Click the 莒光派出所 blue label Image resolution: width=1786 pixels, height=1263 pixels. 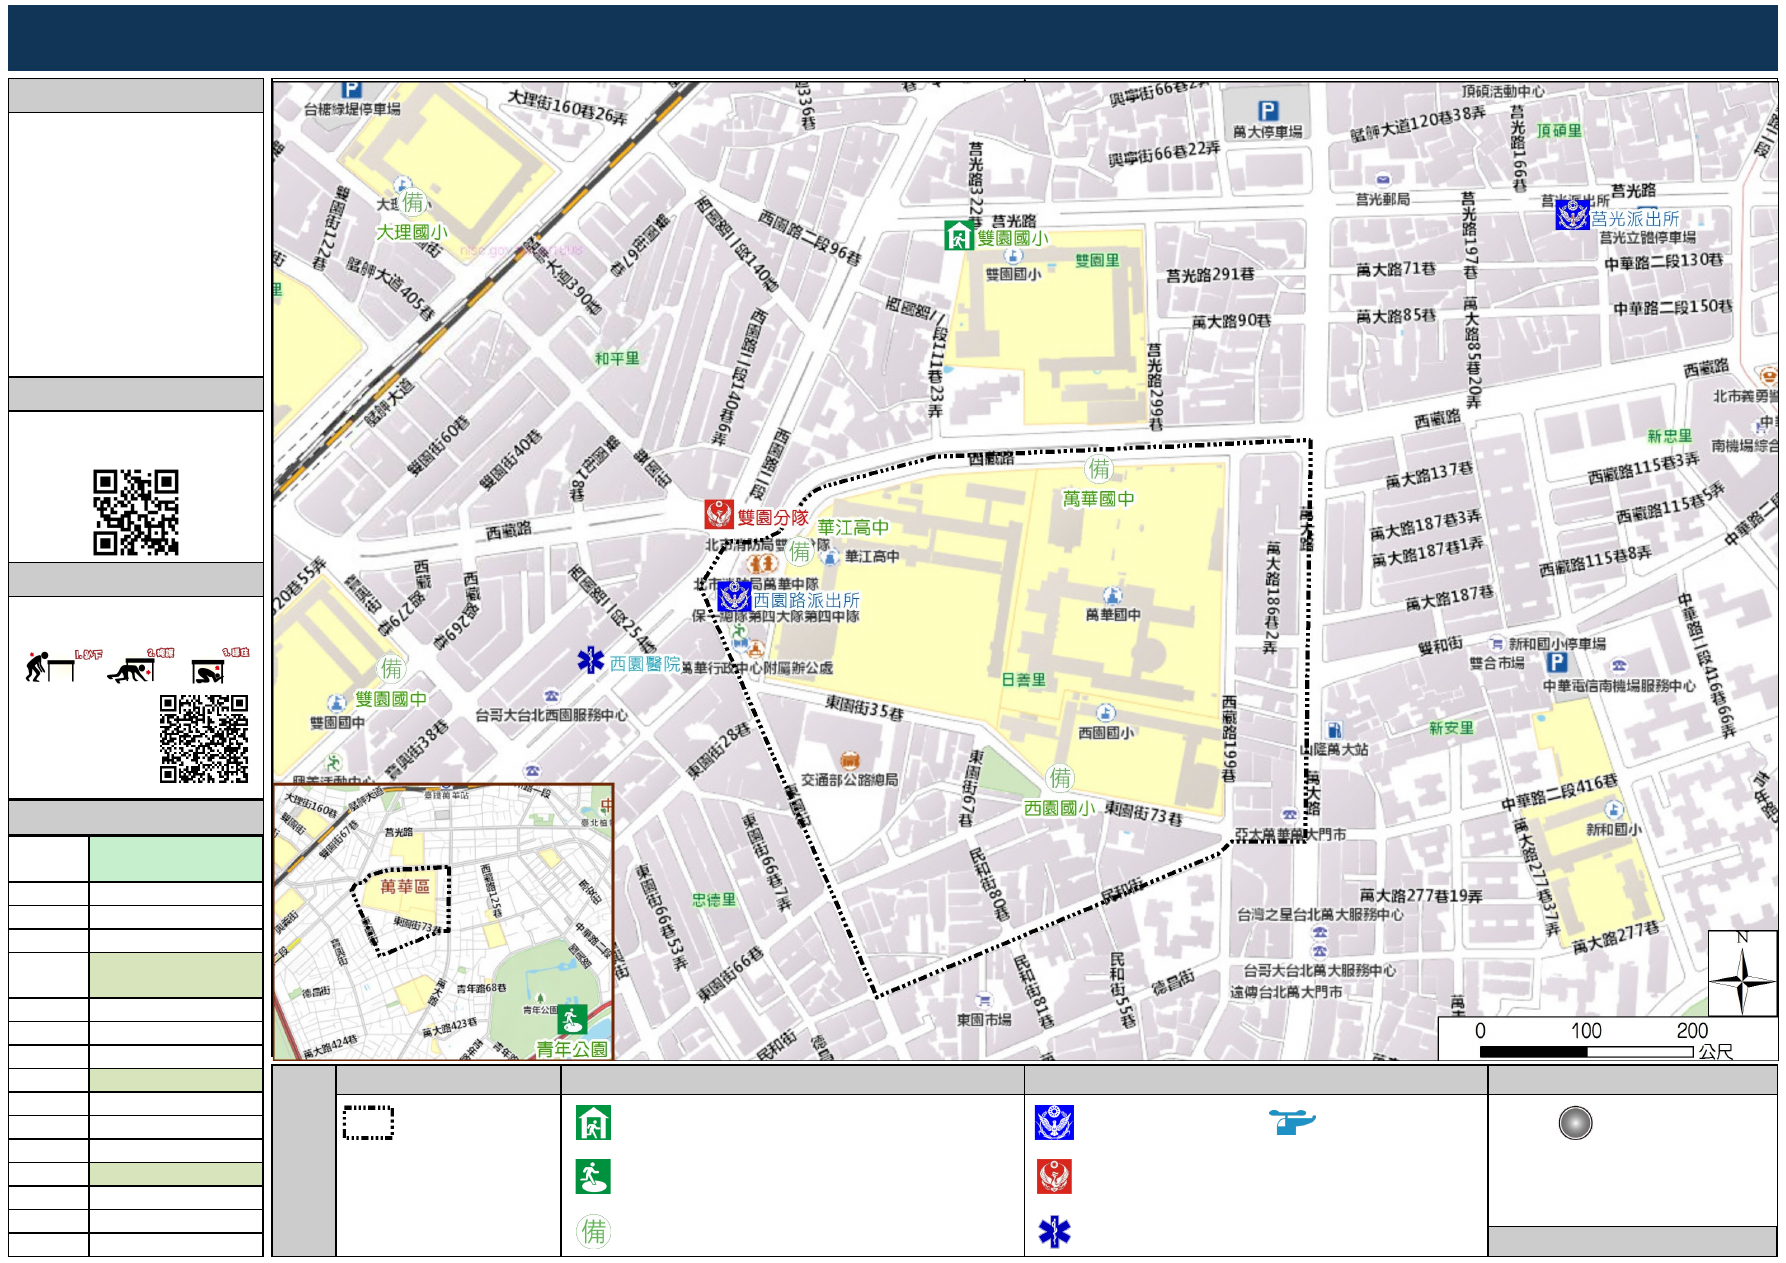(x=1635, y=218)
